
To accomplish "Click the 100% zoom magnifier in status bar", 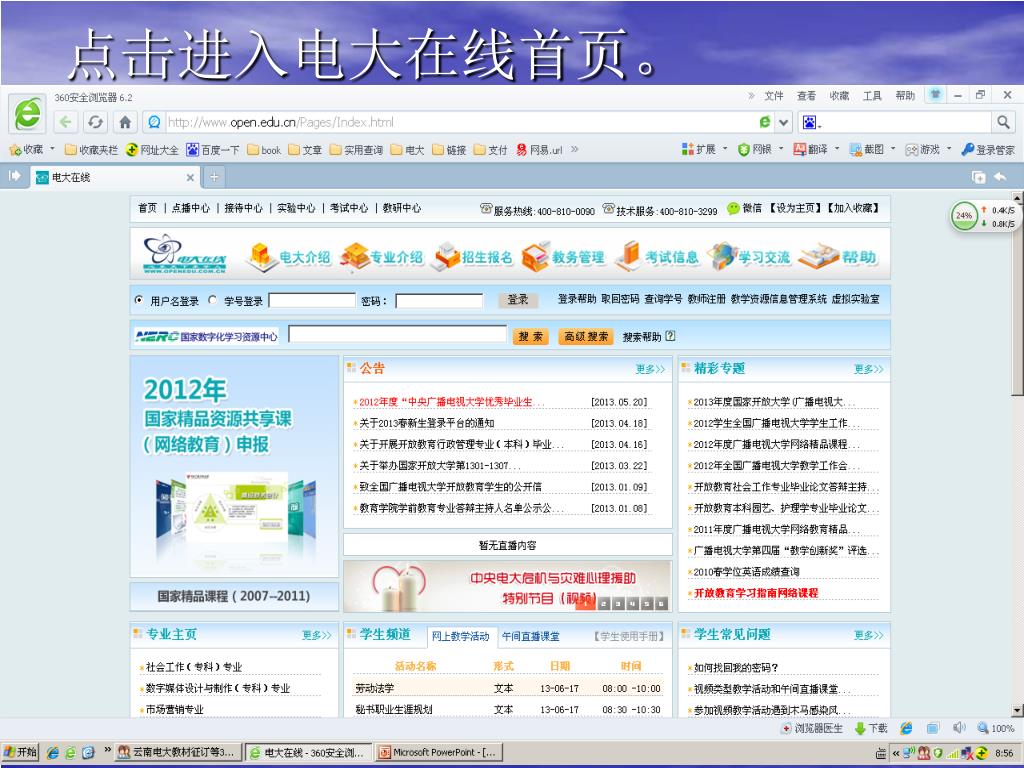I will [x=983, y=728].
